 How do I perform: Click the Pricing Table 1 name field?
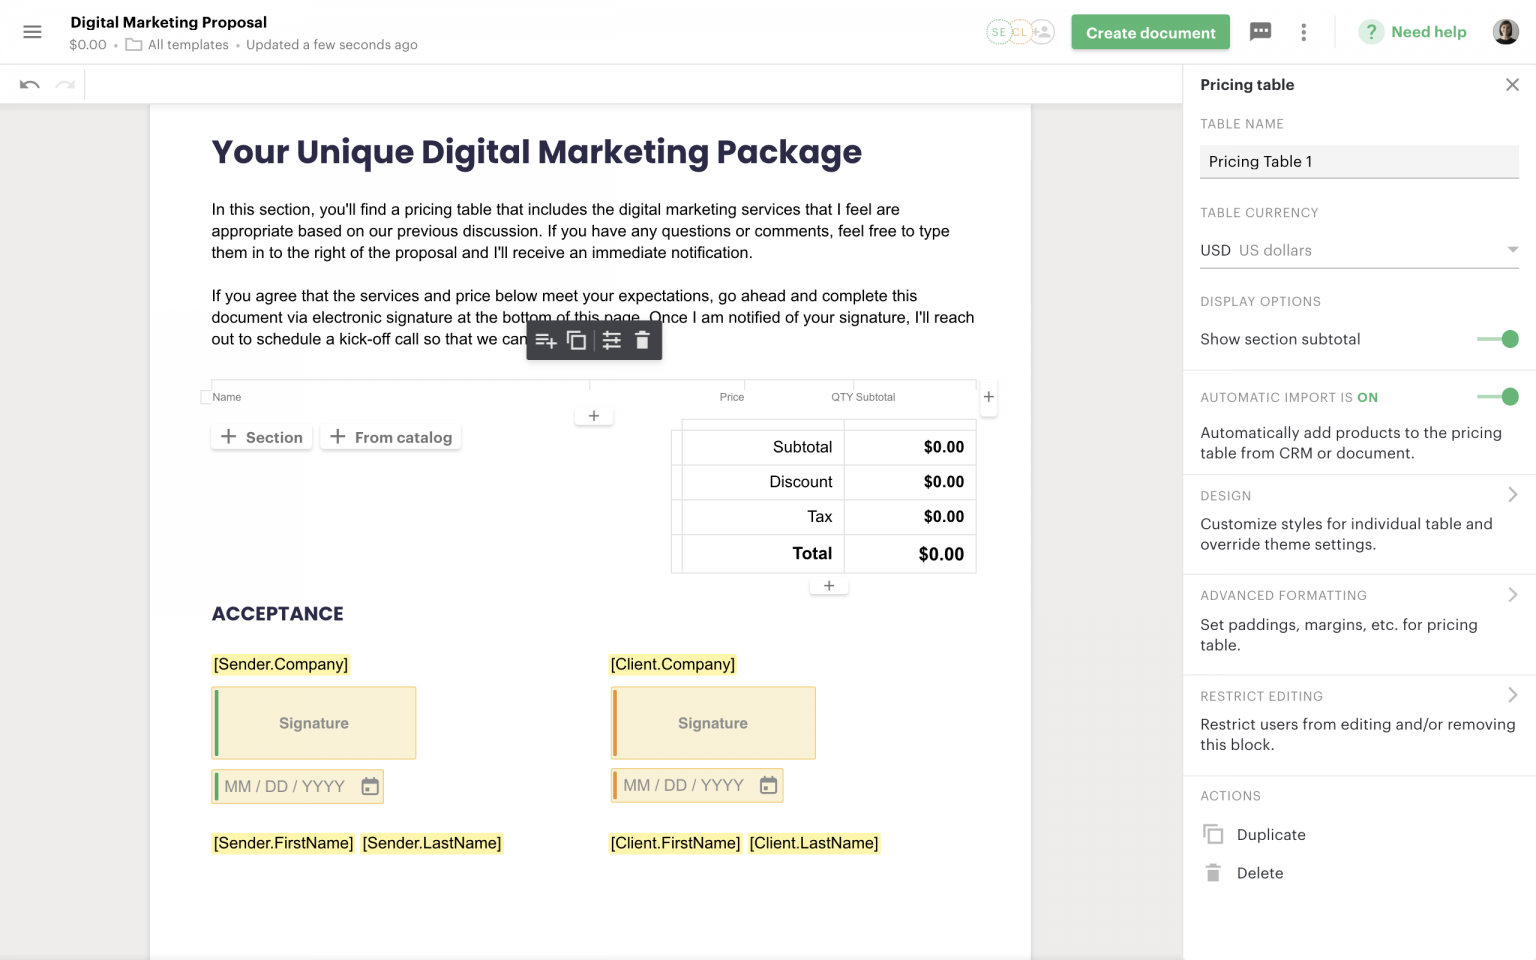1359,161
